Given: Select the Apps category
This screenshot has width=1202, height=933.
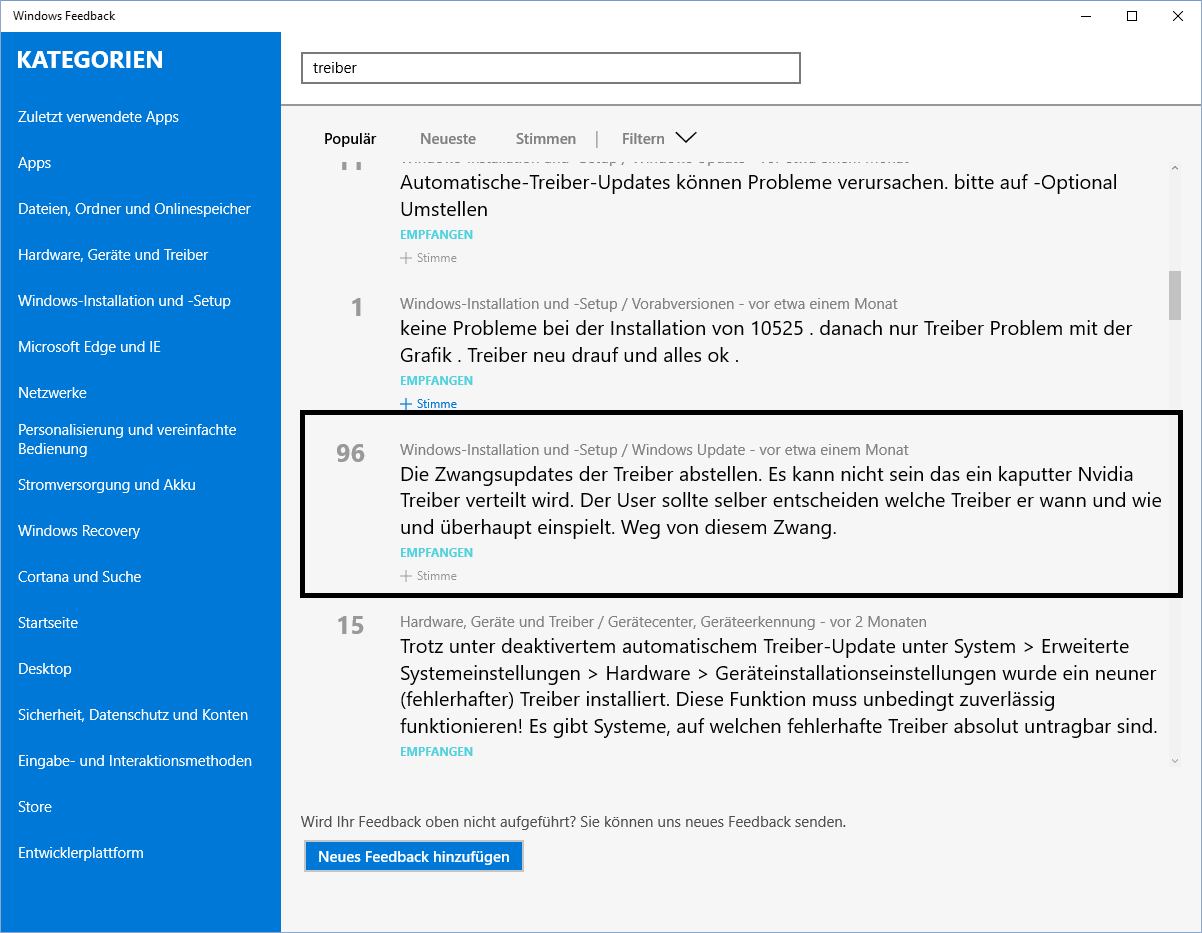Looking at the screenshot, I should (34, 163).
